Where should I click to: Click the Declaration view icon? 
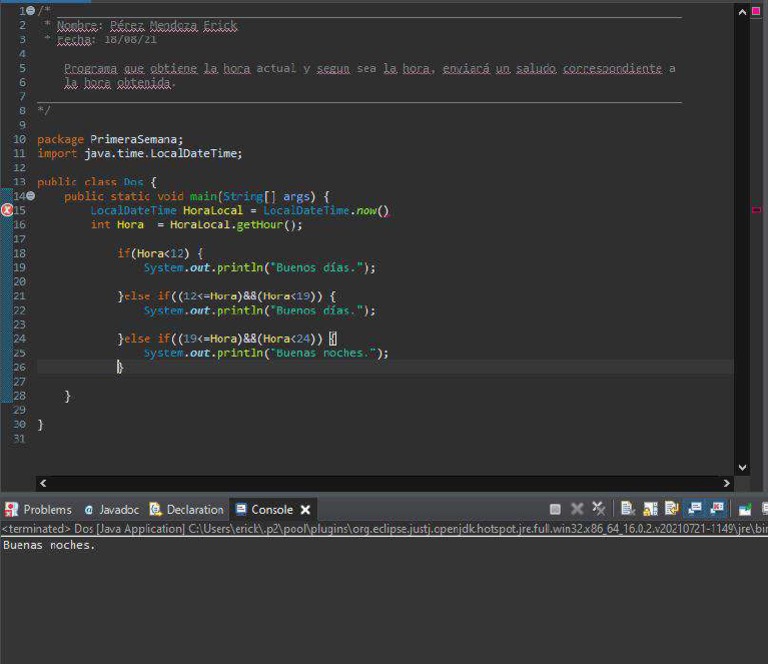[x=155, y=509]
